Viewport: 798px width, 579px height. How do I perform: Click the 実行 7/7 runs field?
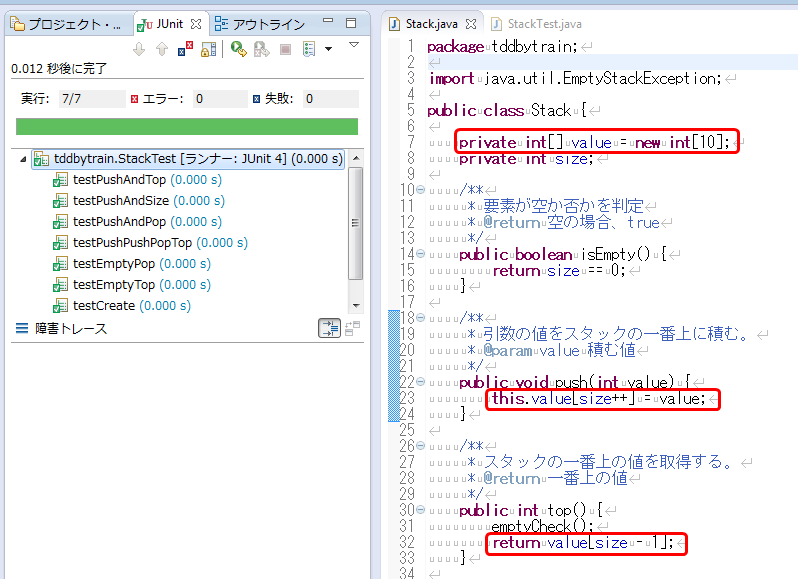(92, 99)
